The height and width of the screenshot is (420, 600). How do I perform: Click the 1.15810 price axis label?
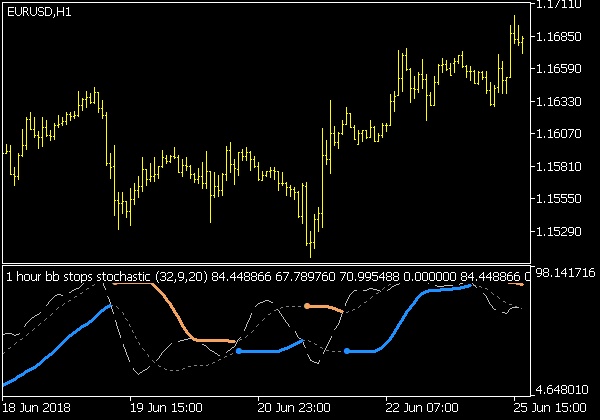point(559,167)
